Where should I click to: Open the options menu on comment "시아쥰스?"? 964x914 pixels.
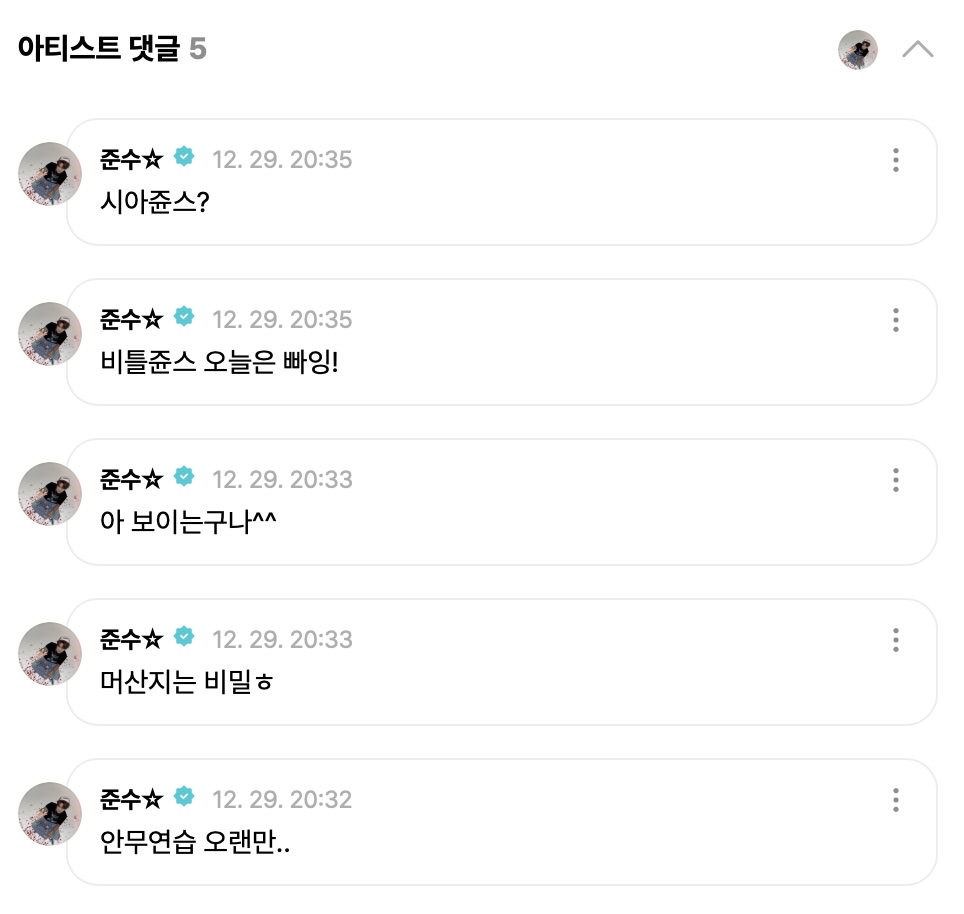pyautogui.click(x=896, y=161)
